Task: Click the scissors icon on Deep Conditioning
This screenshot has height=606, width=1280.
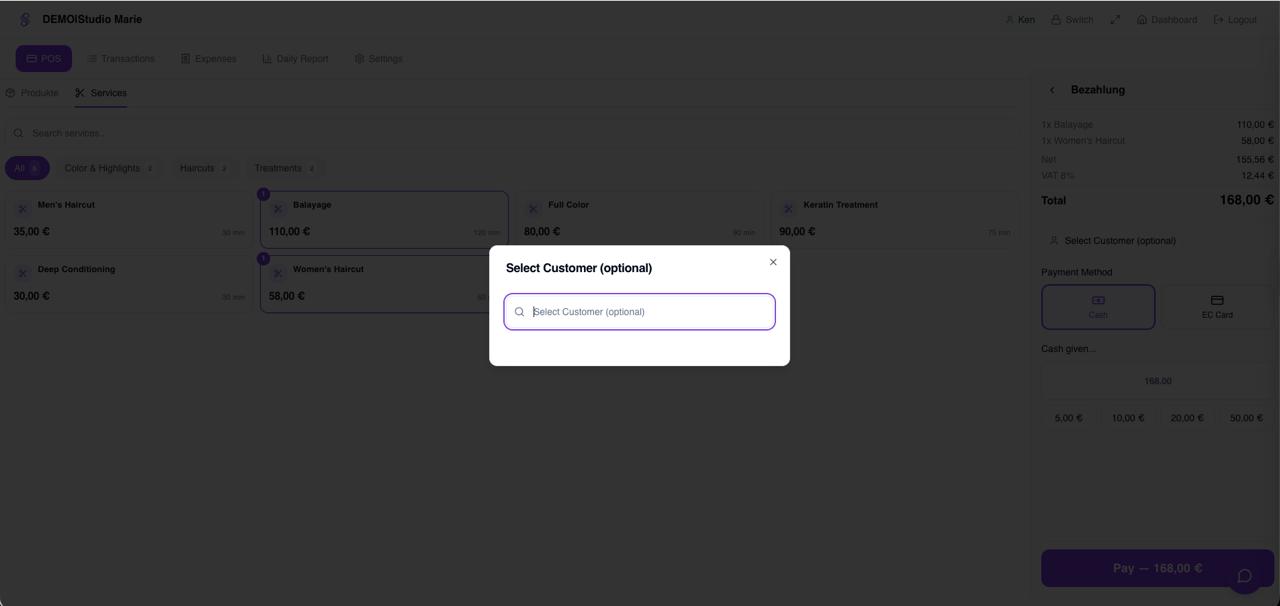Action: tap(22, 272)
